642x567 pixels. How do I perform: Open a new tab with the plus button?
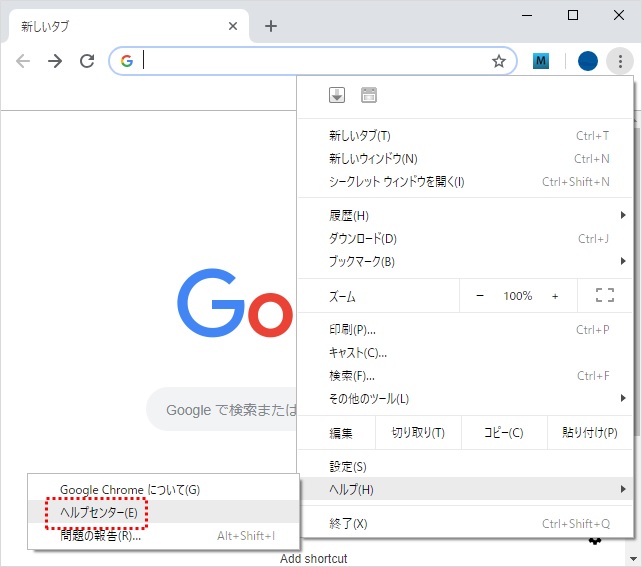tap(271, 26)
